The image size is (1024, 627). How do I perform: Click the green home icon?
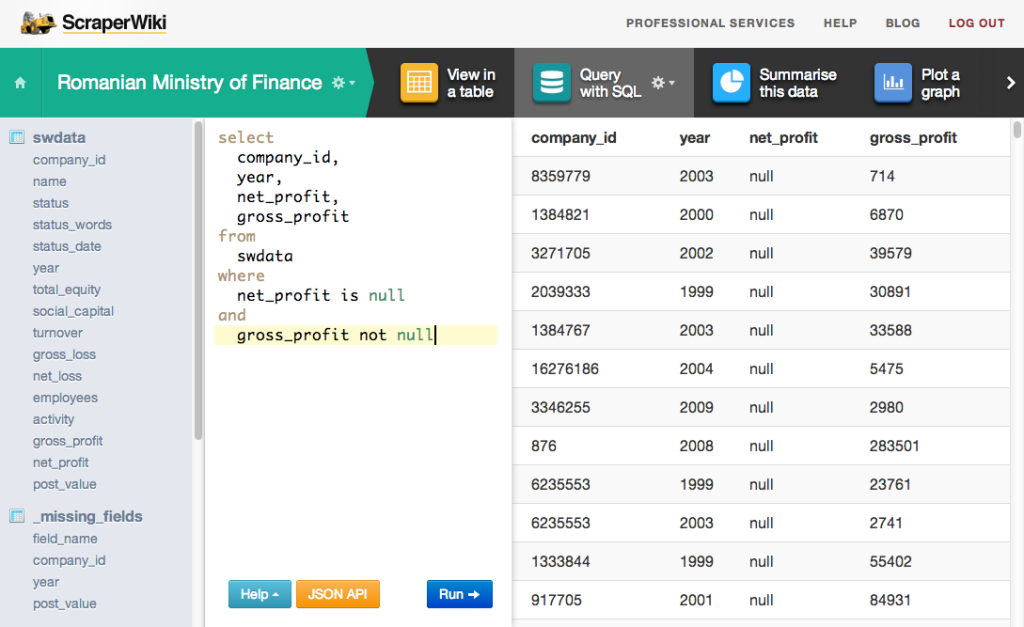[20, 82]
